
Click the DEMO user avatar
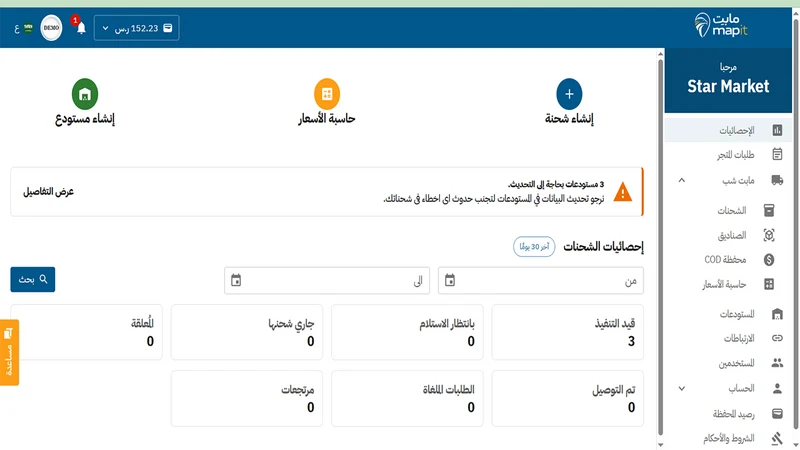51,28
